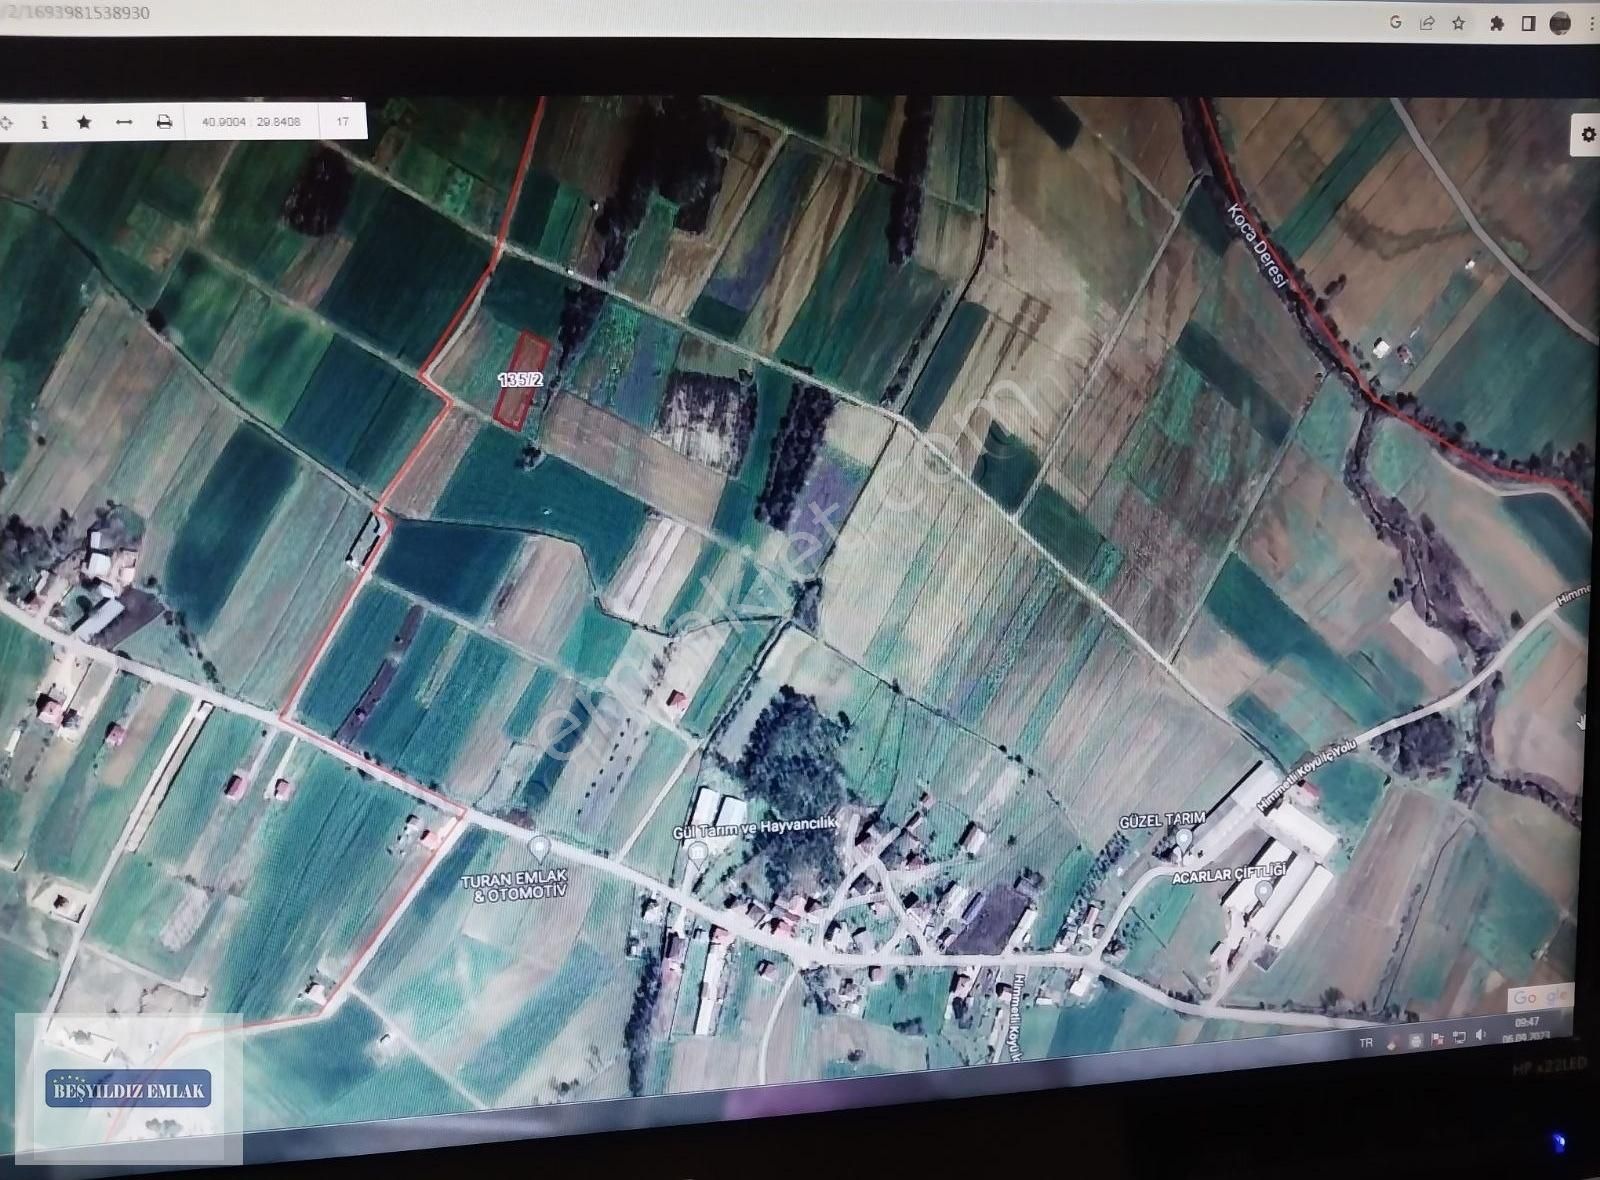The width and height of the screenshot is (1600, 1180).
Task: Click the TURAN EMLAK & OTOMOTİV map pin
Action: [539, 849]
